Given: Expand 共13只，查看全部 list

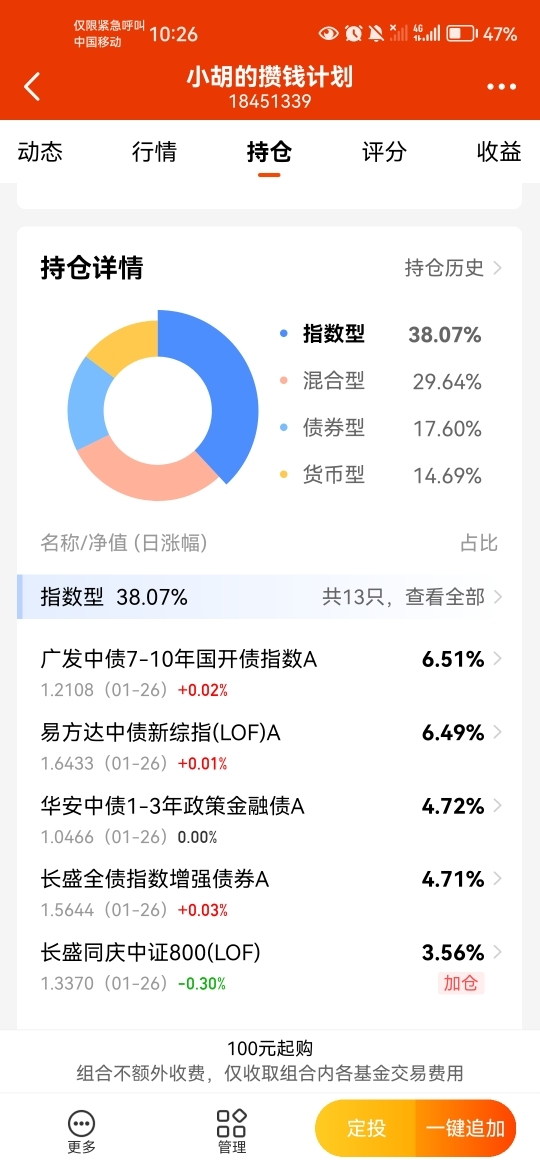Looking at the screenshot, I should coord(412,597).
